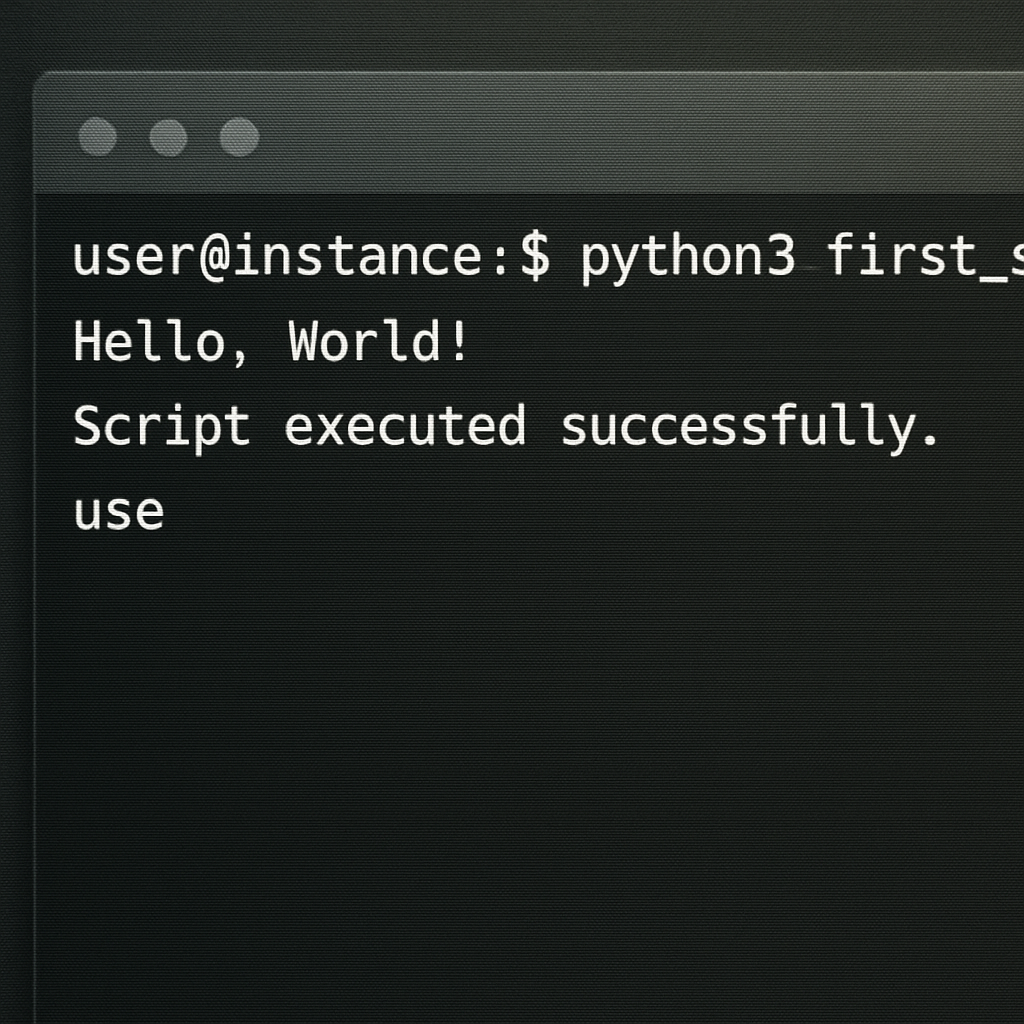Image resolution: width=1024 pixels, height=1024 pixels.
Task: Click the word "executed" in the output
Action: [405, 427]
